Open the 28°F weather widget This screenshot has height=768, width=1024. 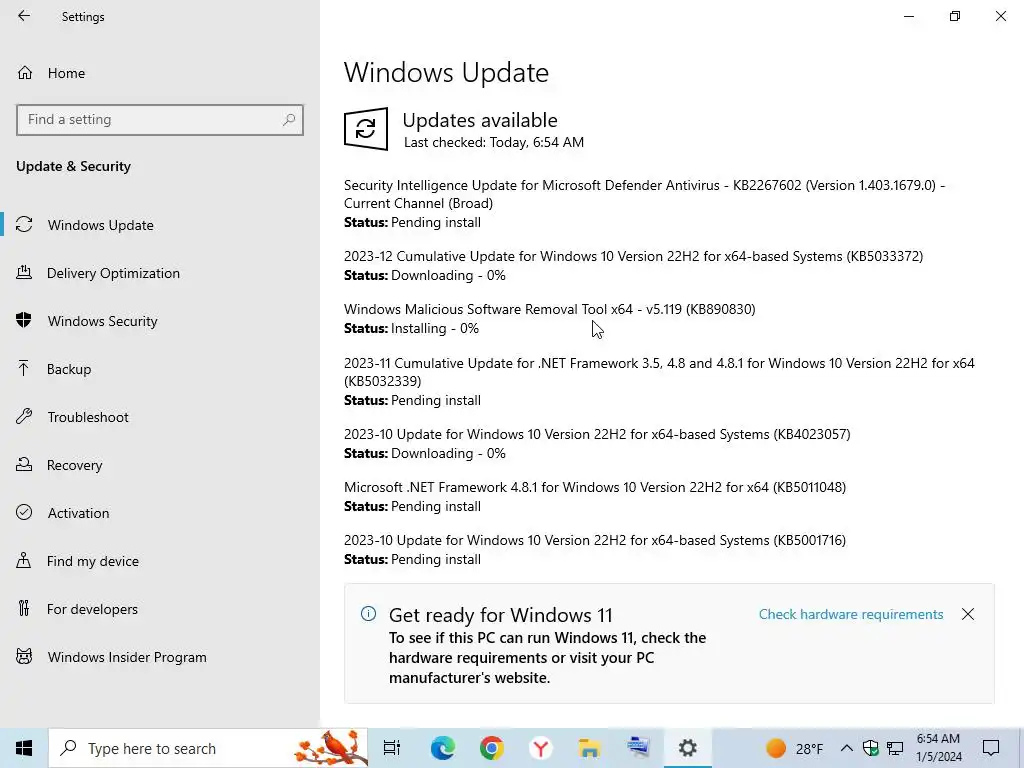click(794, 748)
